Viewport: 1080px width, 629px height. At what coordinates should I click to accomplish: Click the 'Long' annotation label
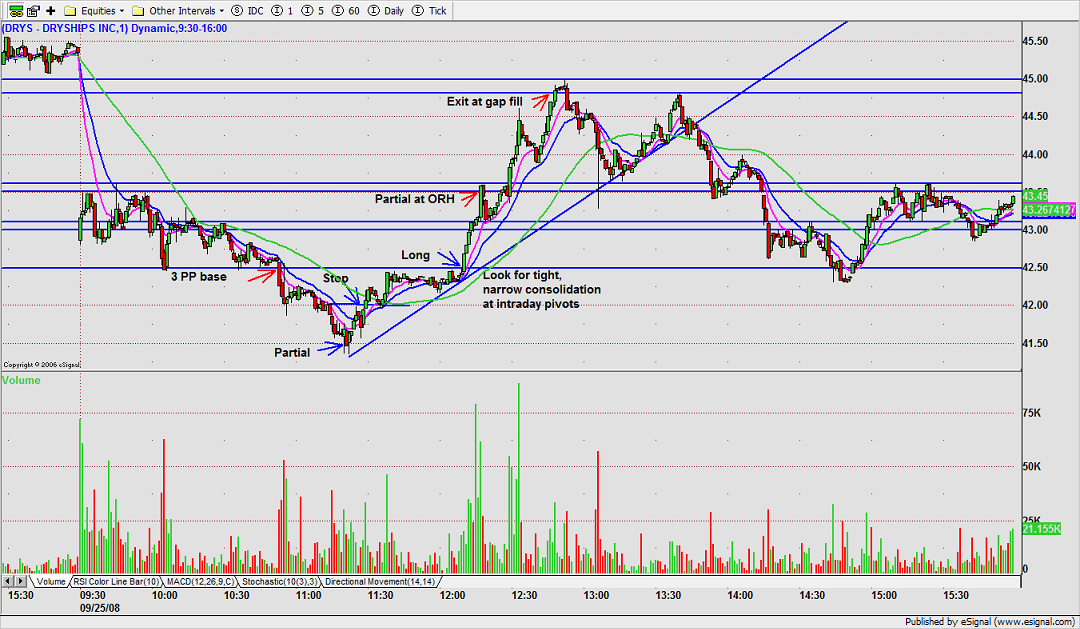point(415,255)
